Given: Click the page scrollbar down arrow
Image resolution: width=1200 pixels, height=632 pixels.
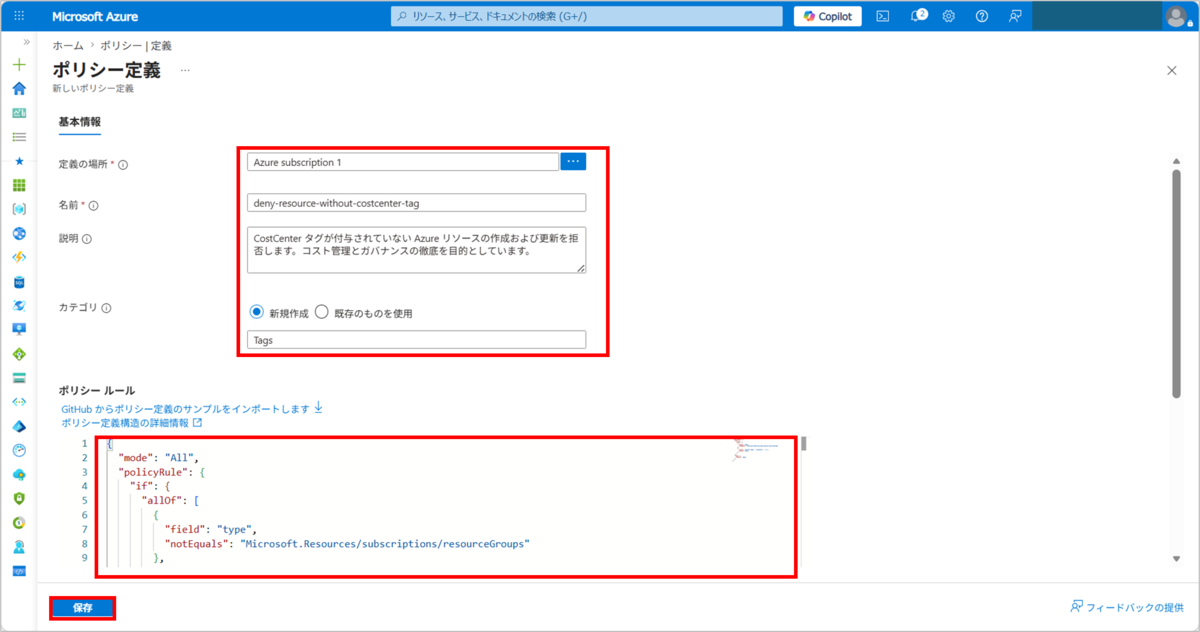Looking at the screenshot, I should click(x=1176, y=559).
